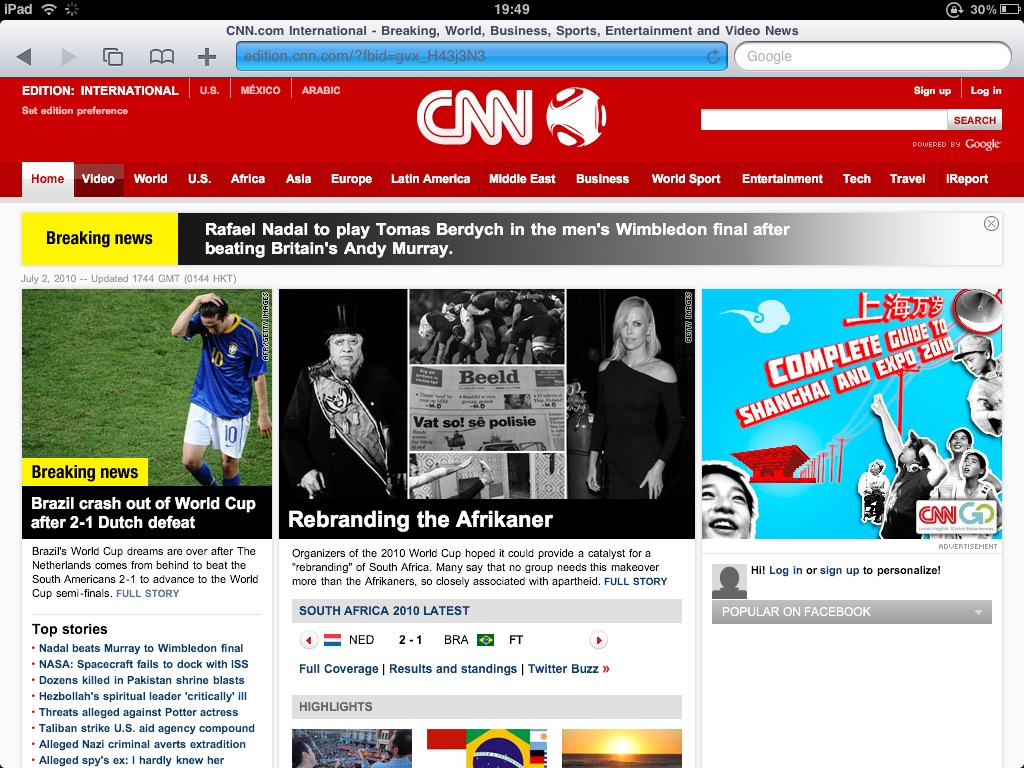Open the Bookmarks book icon
The image size is (1024, 768).
(x=161, y=57)
